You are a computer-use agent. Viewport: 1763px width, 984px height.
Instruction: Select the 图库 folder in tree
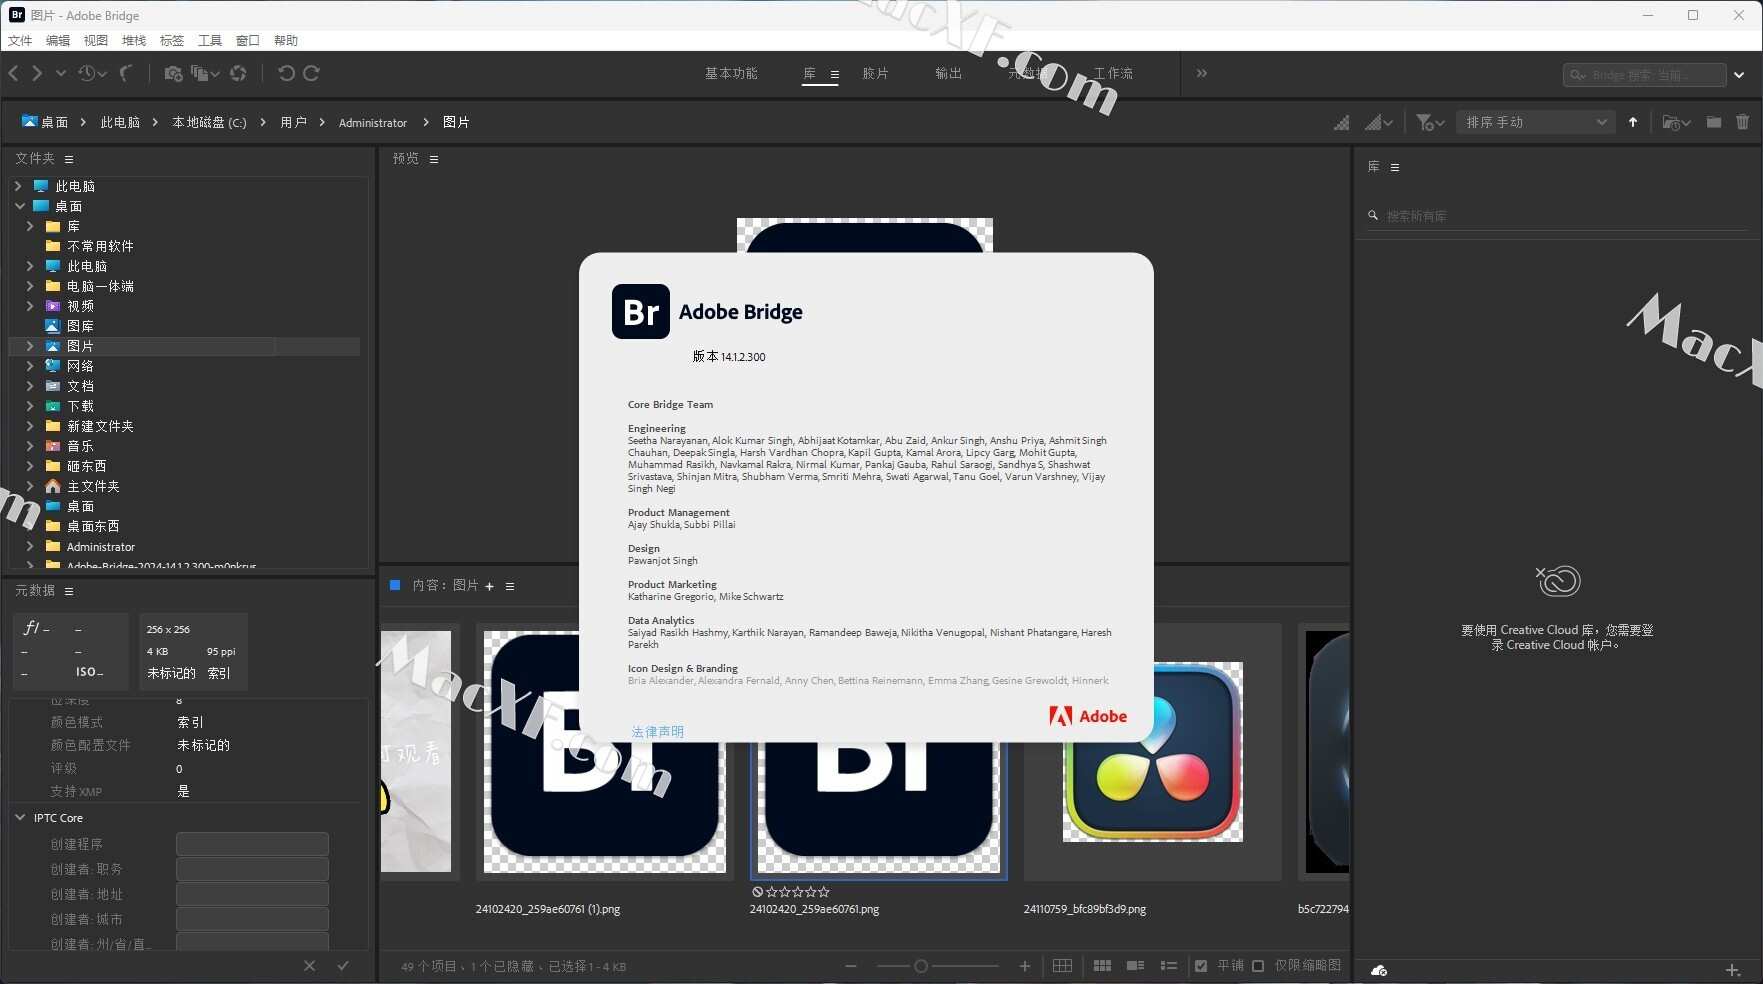click(80, 326)
